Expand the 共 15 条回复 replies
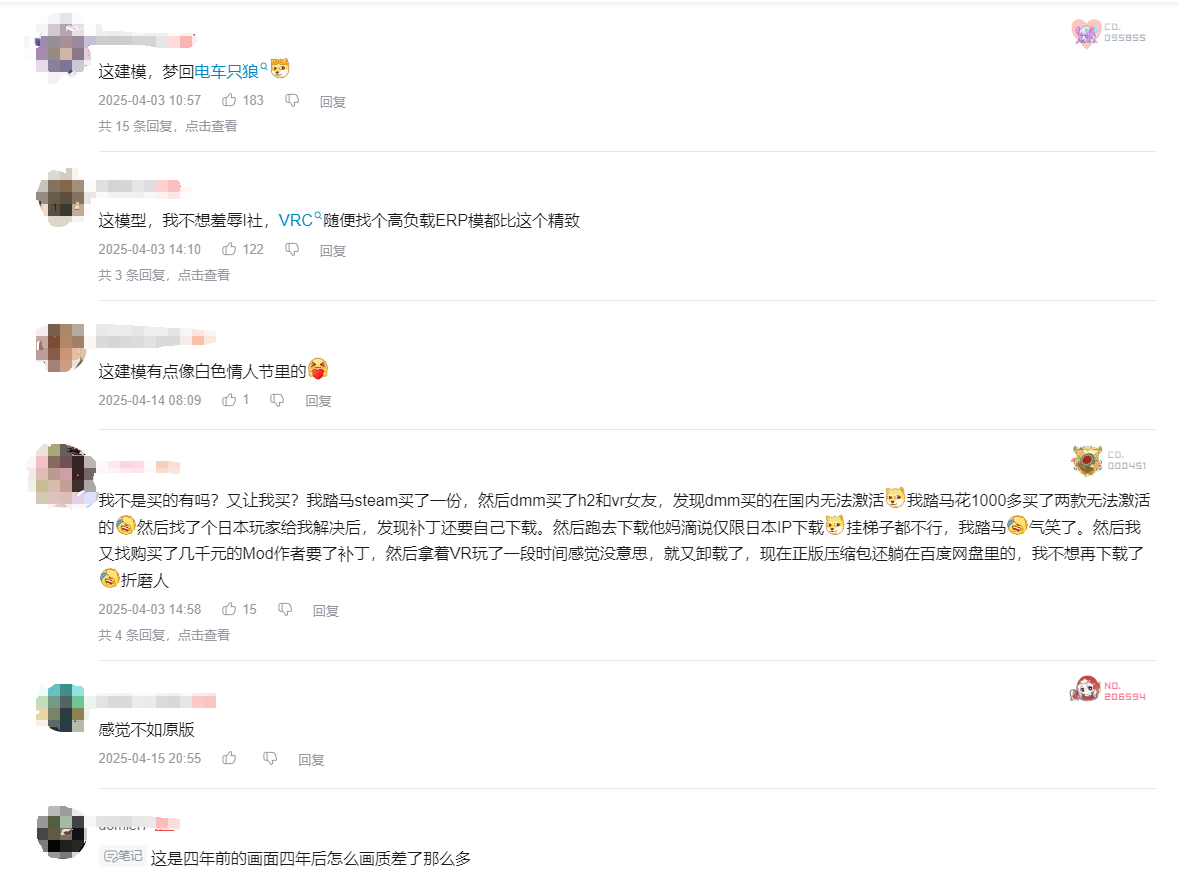The height and width of the screenshot is (873, 1178). click(x=168, y=126)
